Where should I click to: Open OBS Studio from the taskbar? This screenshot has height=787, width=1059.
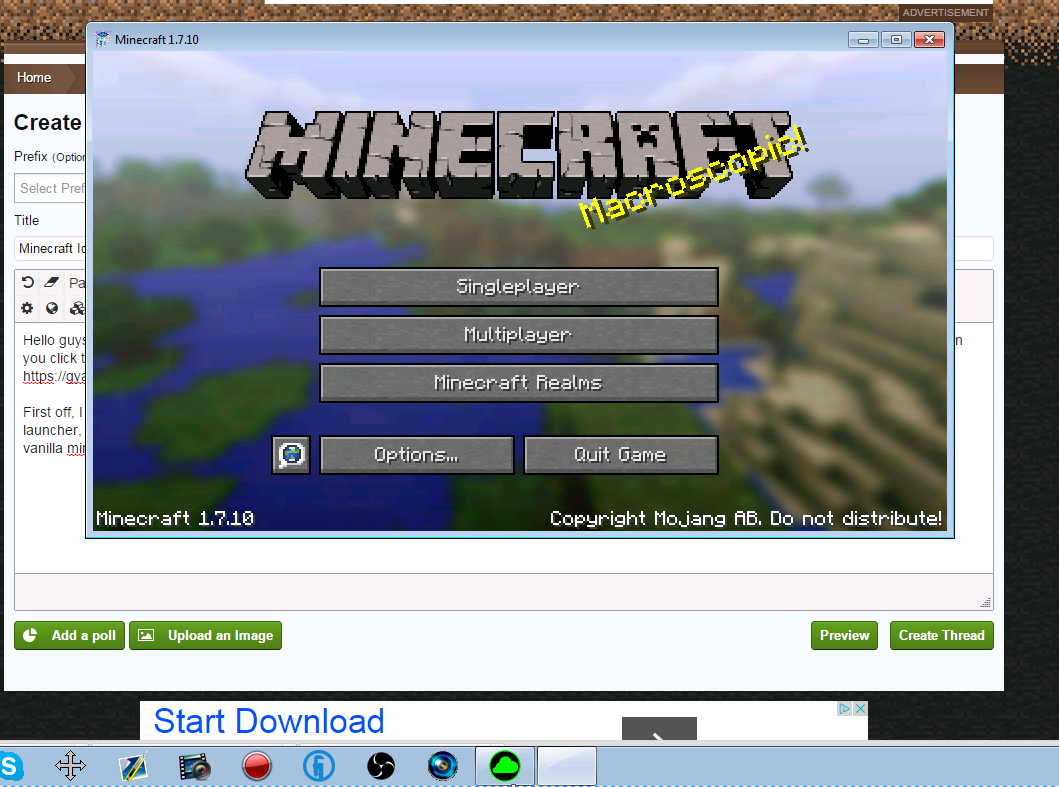point(381,767)
